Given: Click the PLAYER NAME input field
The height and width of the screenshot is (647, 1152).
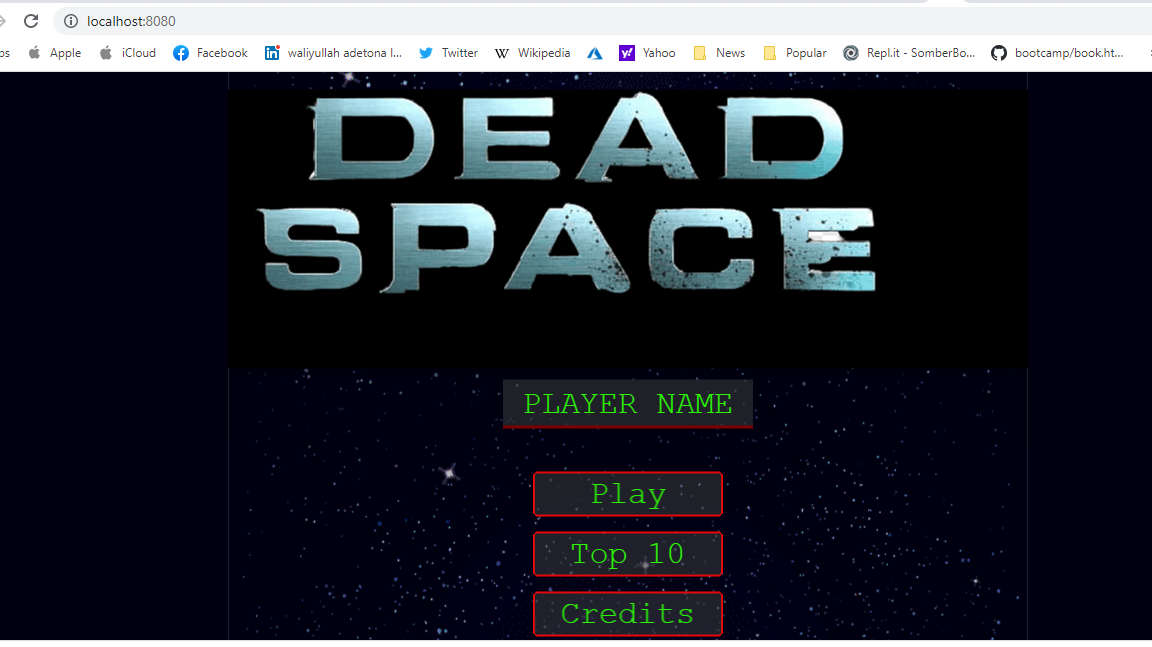Looking at the screenshot, I should point(627,404).
